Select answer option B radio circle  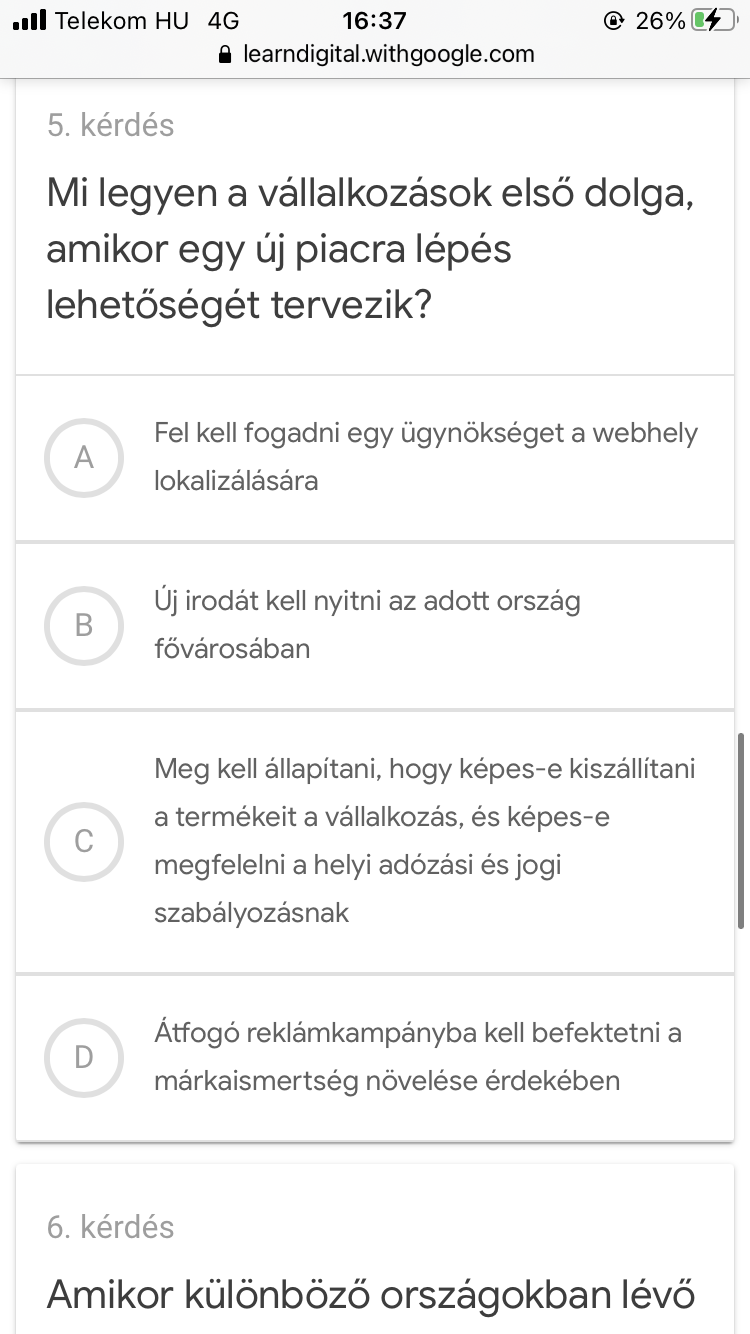click(84, 626)
